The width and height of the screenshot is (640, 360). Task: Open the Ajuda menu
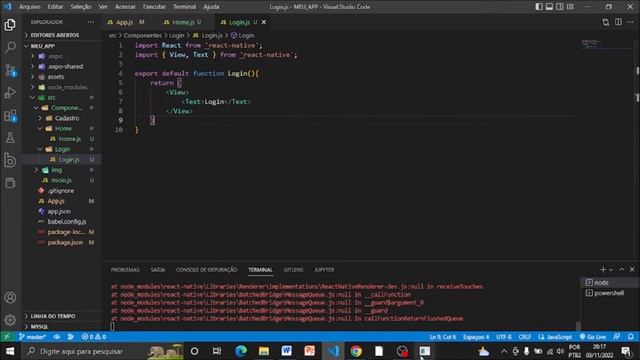pos(211,7)
